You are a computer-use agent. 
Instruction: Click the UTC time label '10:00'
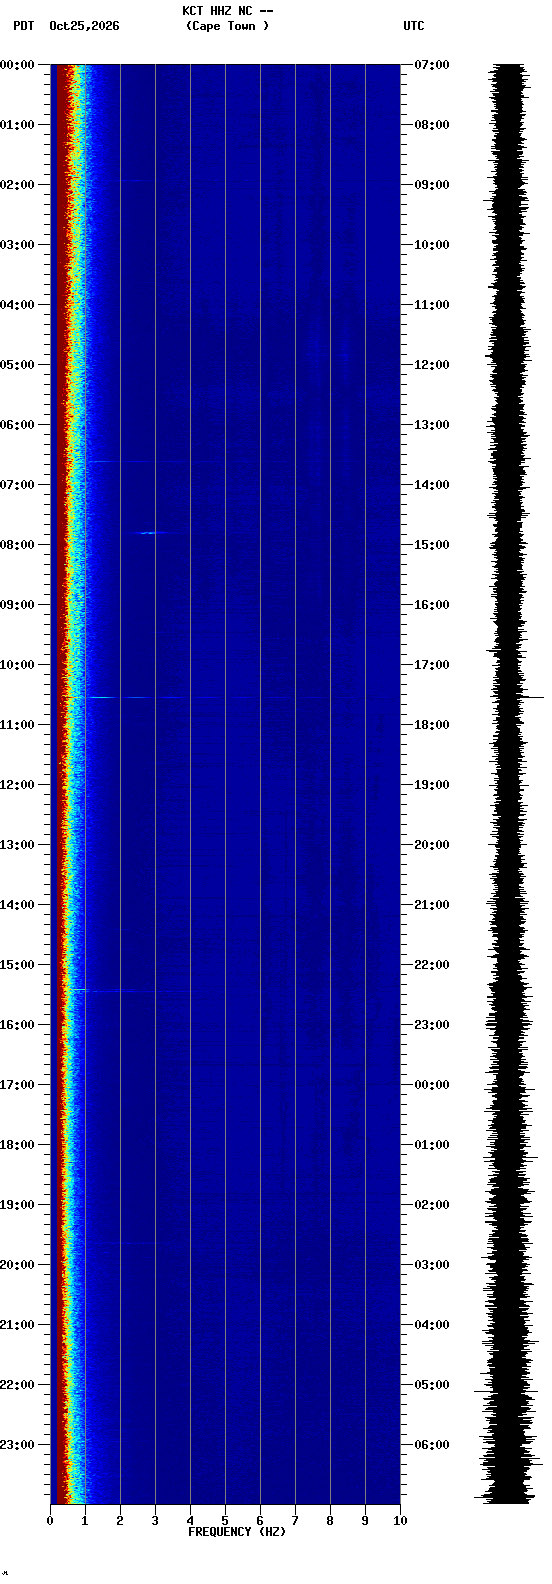coord(432,245)
